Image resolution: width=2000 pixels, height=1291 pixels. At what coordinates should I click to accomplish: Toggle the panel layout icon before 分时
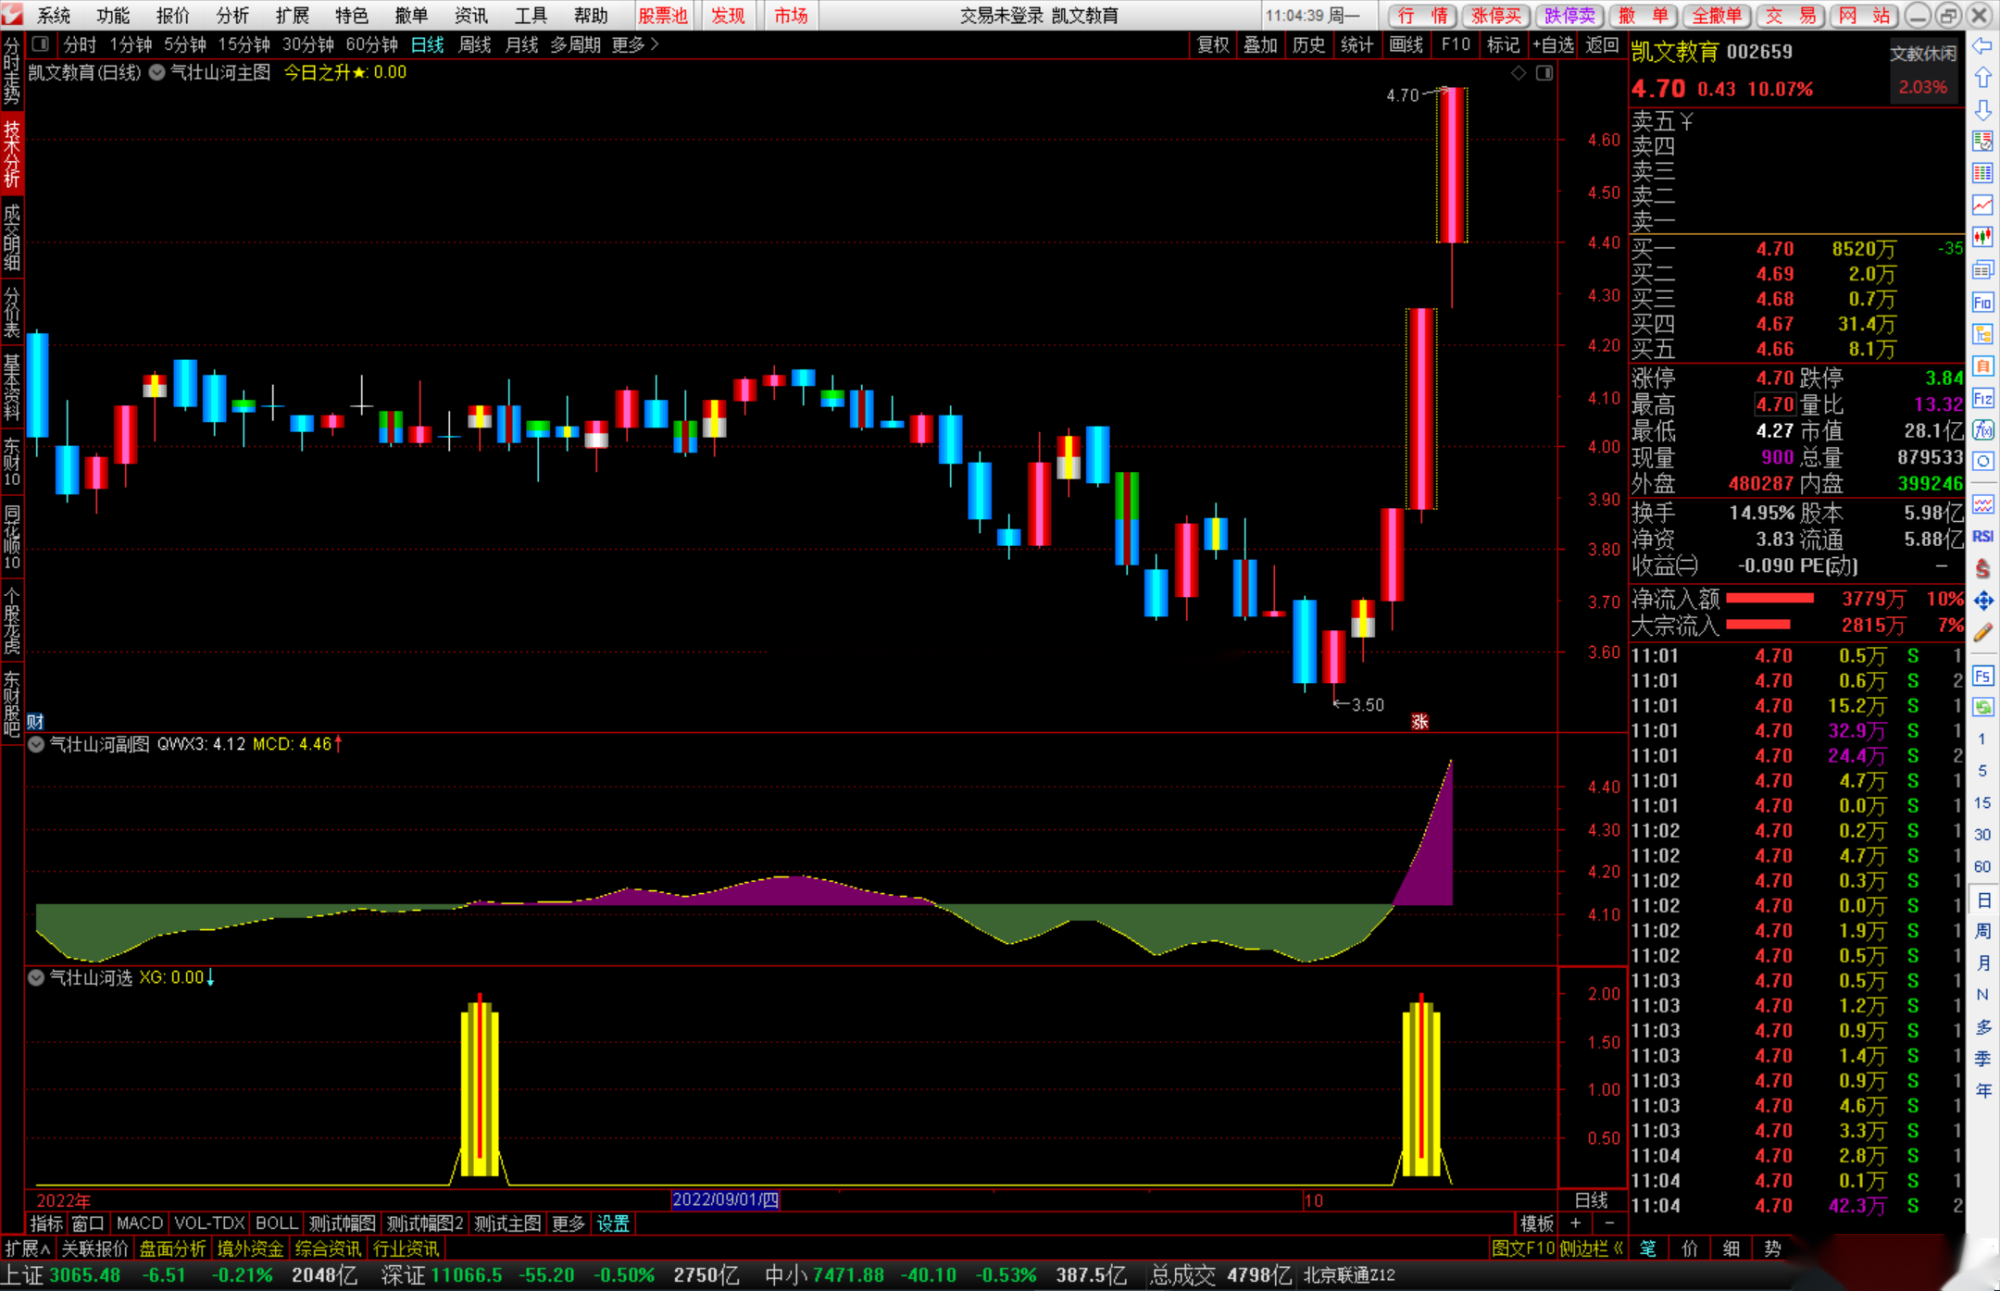[40, 44]
